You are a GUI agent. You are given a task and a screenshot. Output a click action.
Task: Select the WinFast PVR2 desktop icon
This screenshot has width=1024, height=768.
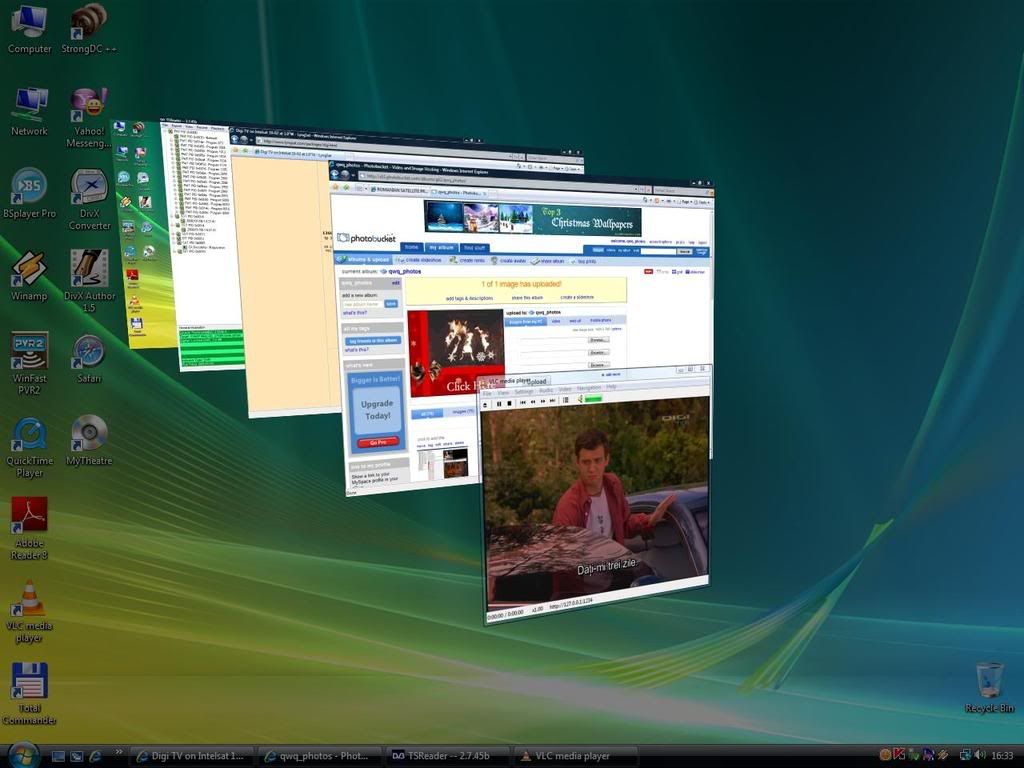(29, 351)
